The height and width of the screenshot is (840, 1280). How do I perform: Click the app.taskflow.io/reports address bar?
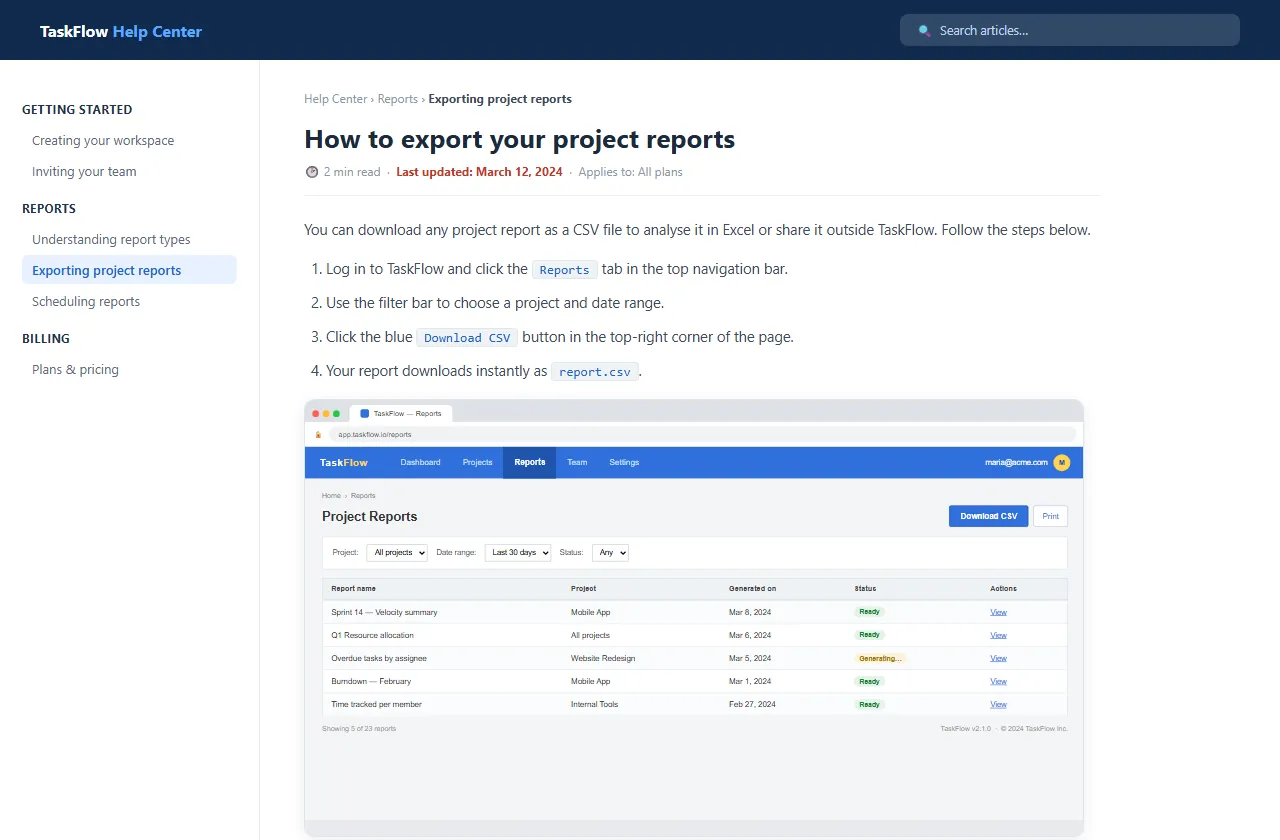702,434
